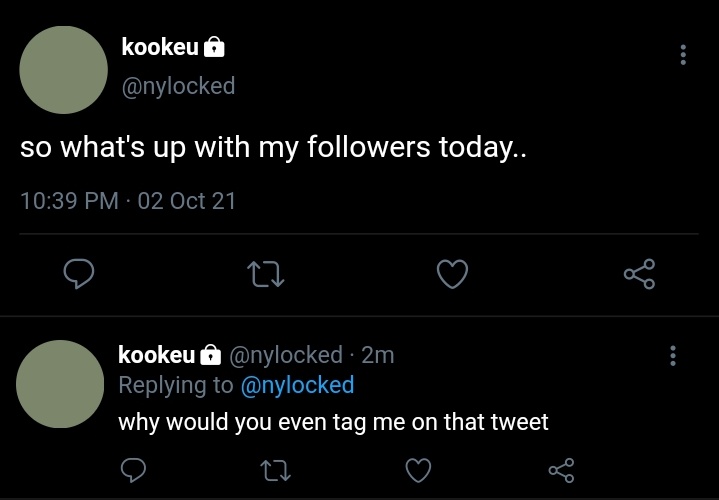Retweet the "so what's up" tweet

click(265, 274)
